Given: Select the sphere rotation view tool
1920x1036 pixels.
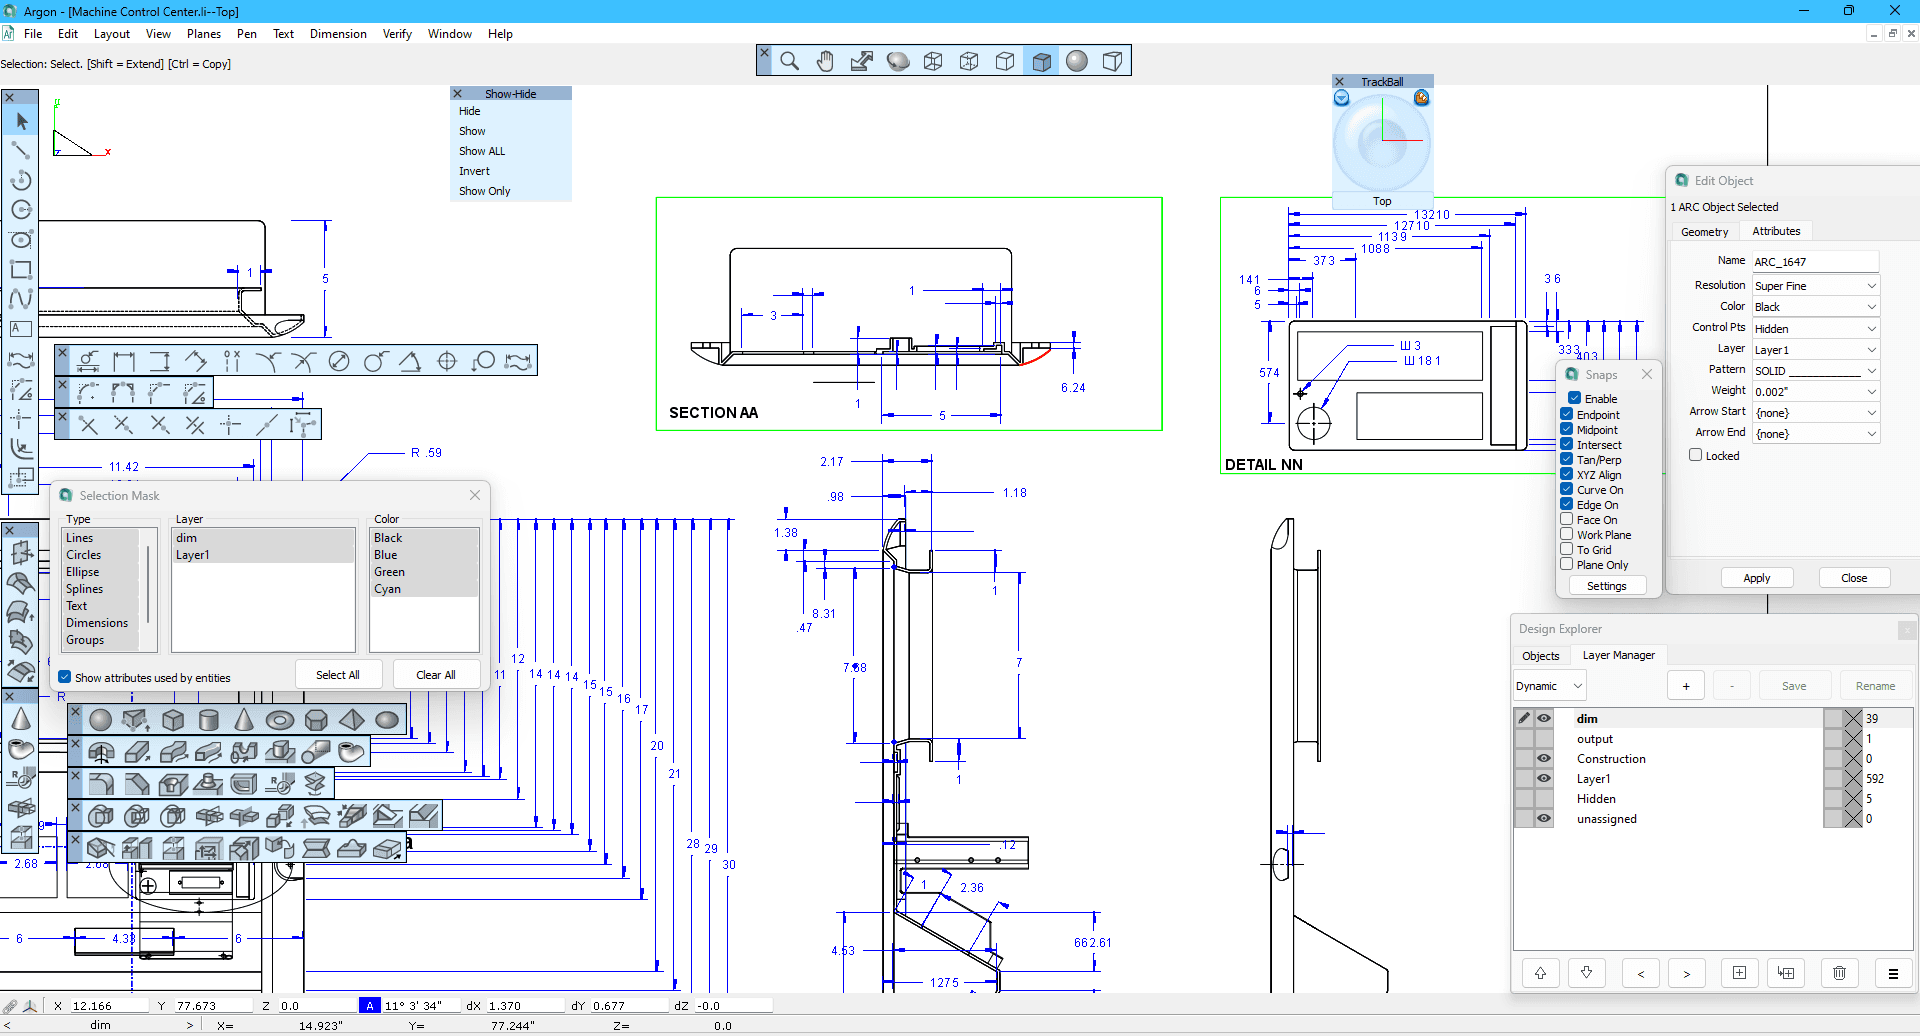Looking at the screenshot, I should click(897, 60).
